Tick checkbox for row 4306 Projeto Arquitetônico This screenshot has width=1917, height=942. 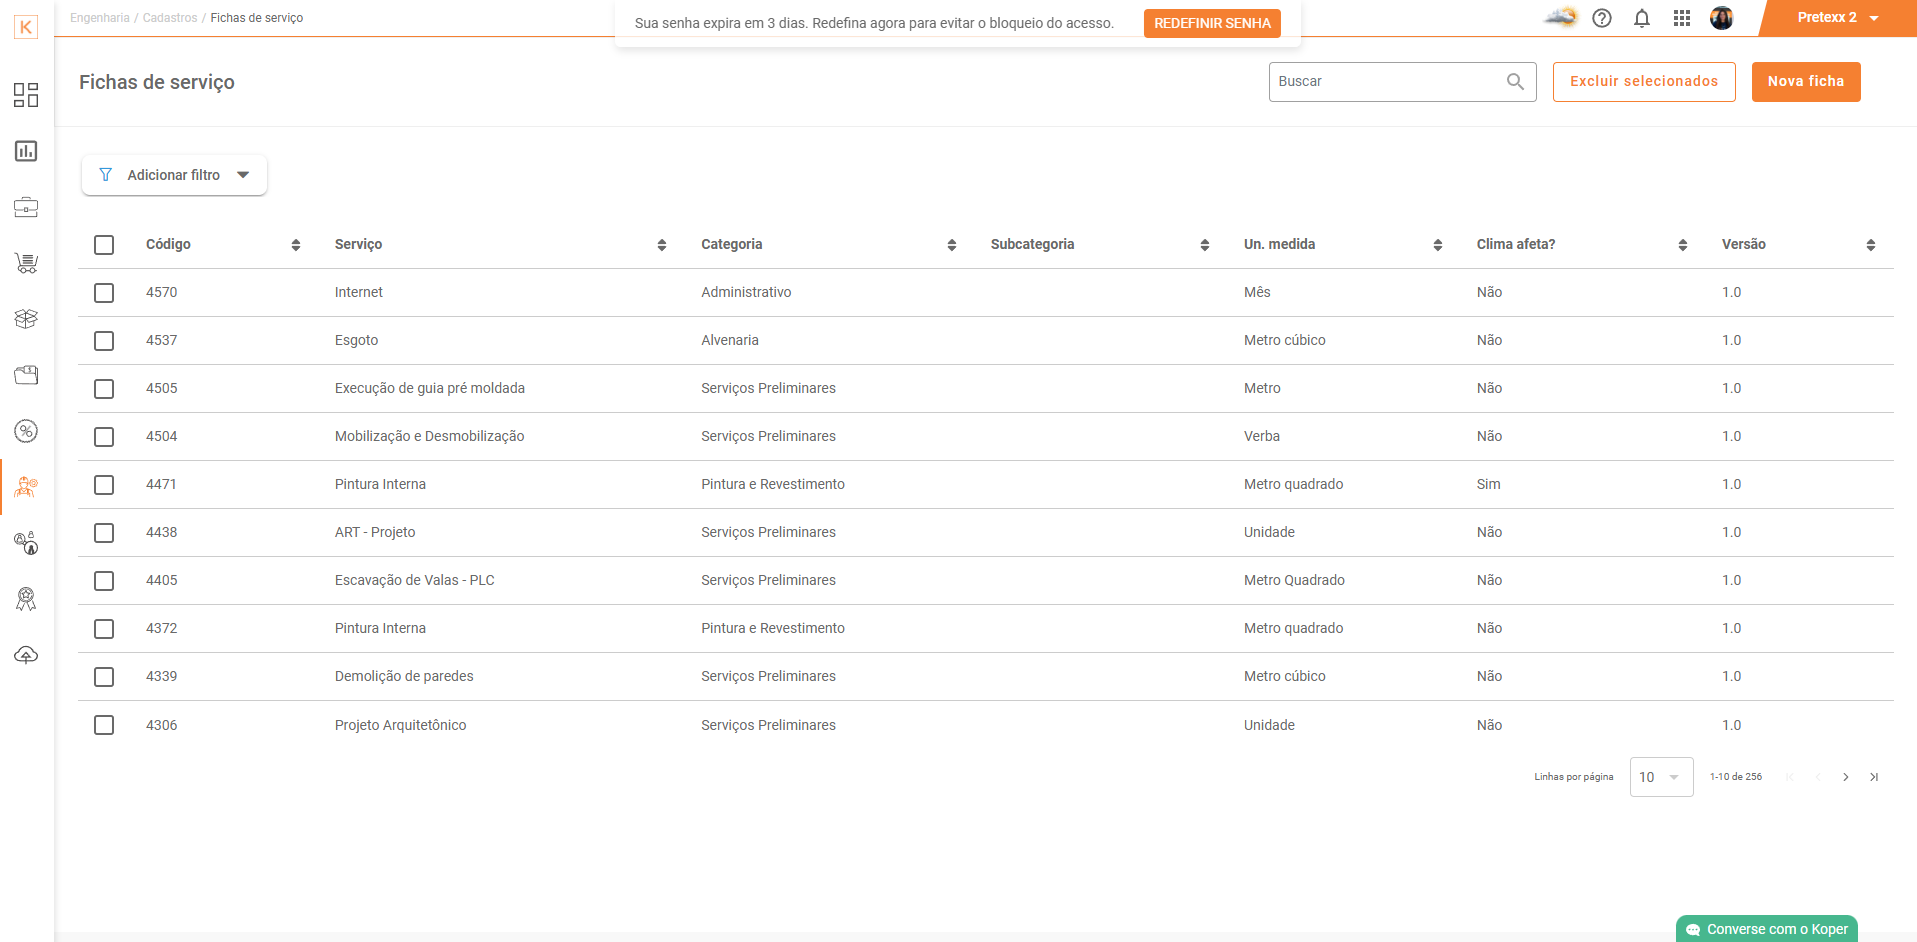coord(104,725)
